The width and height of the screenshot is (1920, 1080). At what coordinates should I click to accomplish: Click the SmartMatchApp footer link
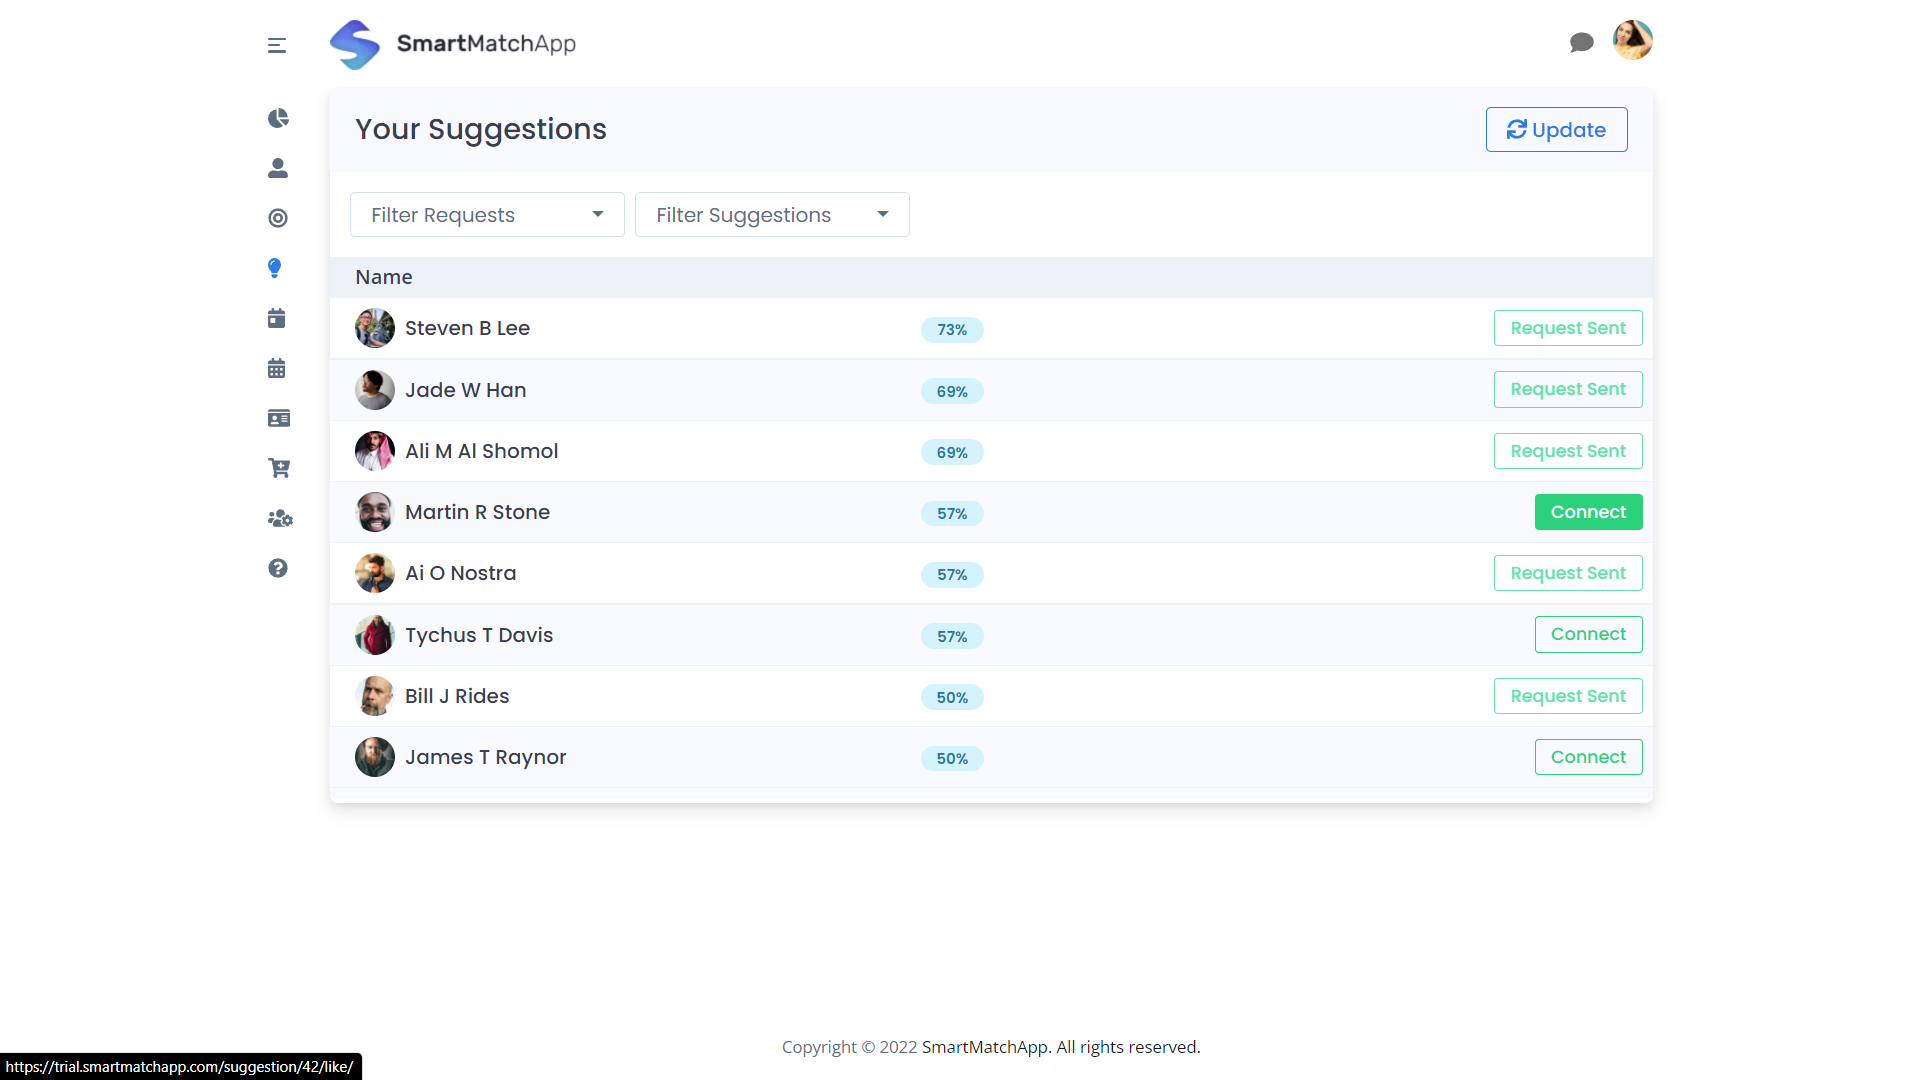984,1047
